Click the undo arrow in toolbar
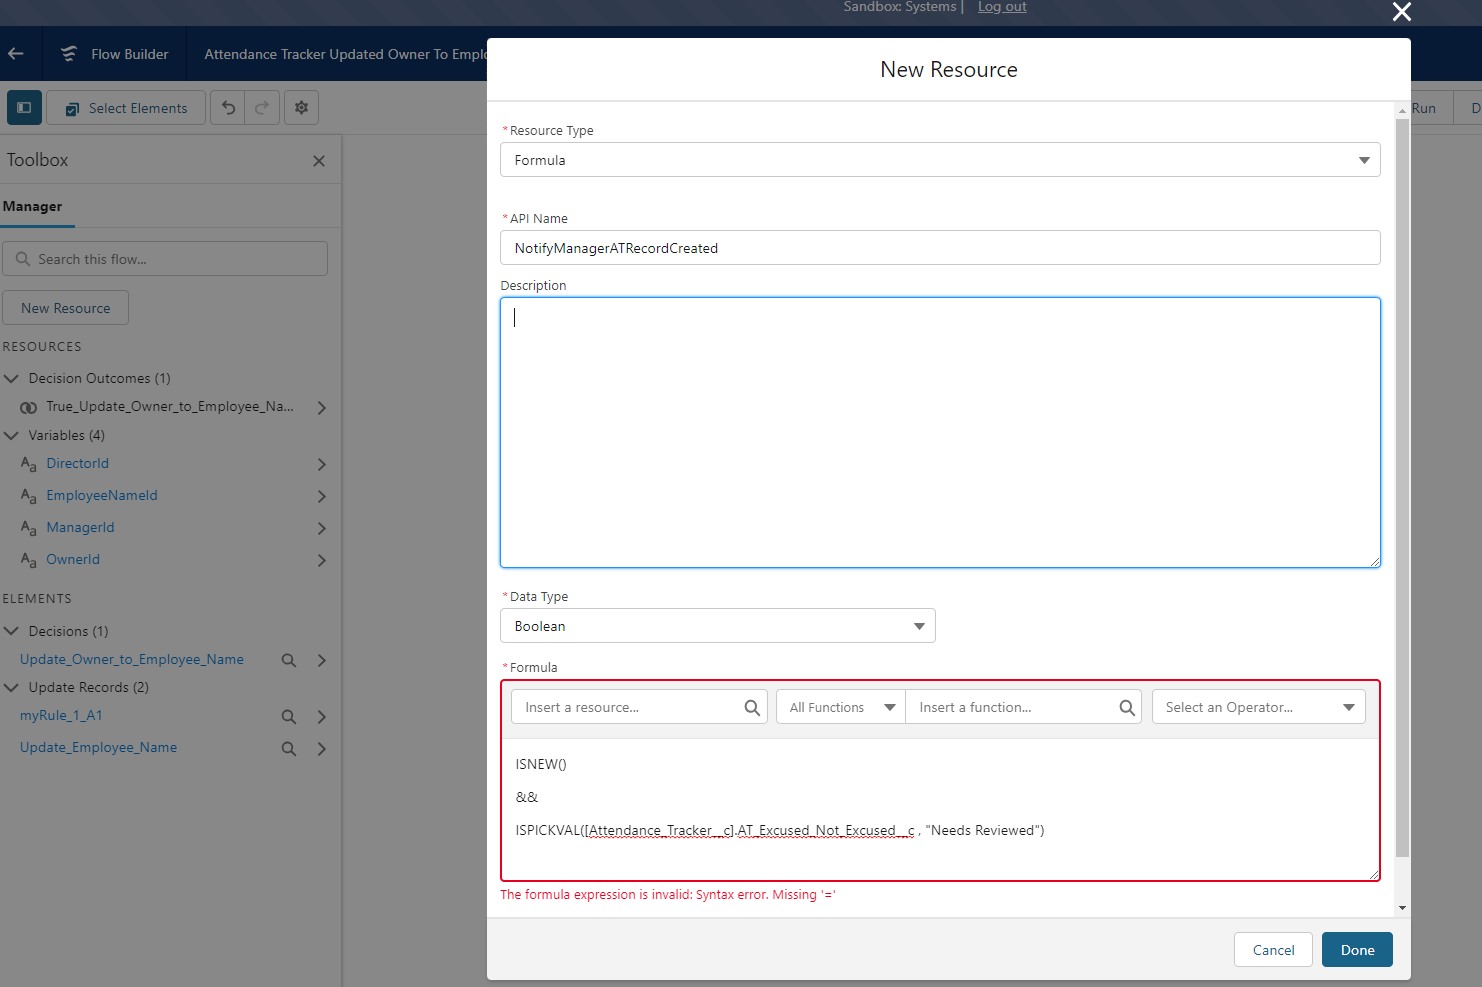Screen dimensions: 1482x987 point(229,108)
